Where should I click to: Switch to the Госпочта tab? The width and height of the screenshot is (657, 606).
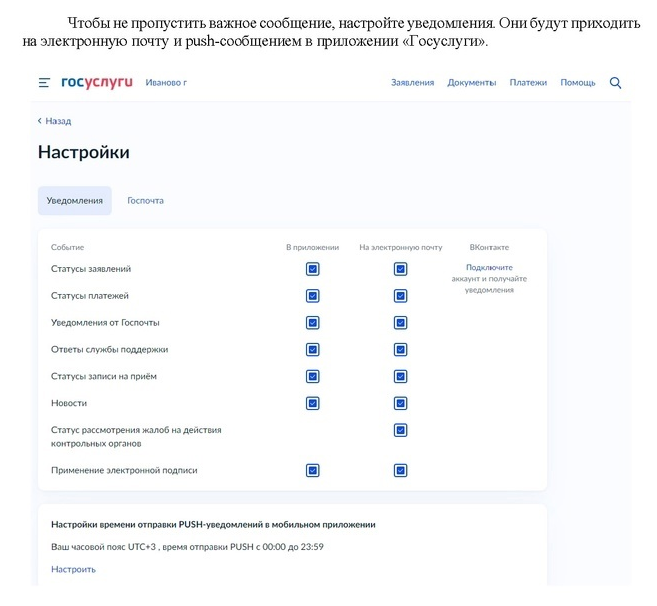tap(145, 201)
